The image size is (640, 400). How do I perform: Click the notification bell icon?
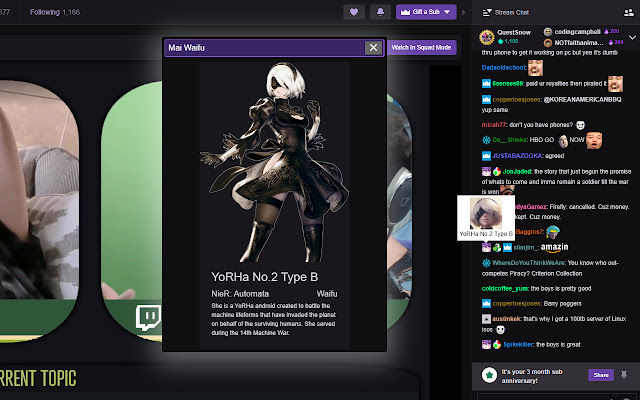380,12
